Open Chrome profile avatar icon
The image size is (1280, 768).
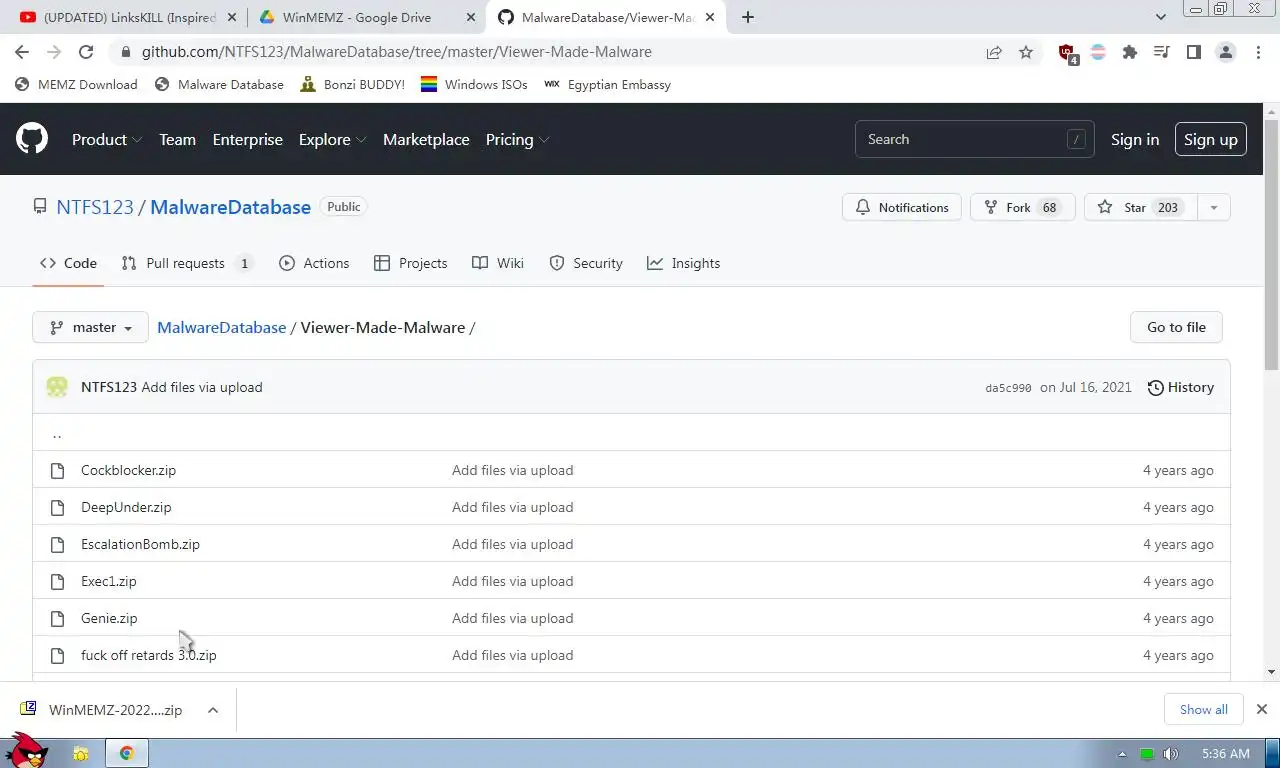pyautogui.click(x=1226, y=52)
